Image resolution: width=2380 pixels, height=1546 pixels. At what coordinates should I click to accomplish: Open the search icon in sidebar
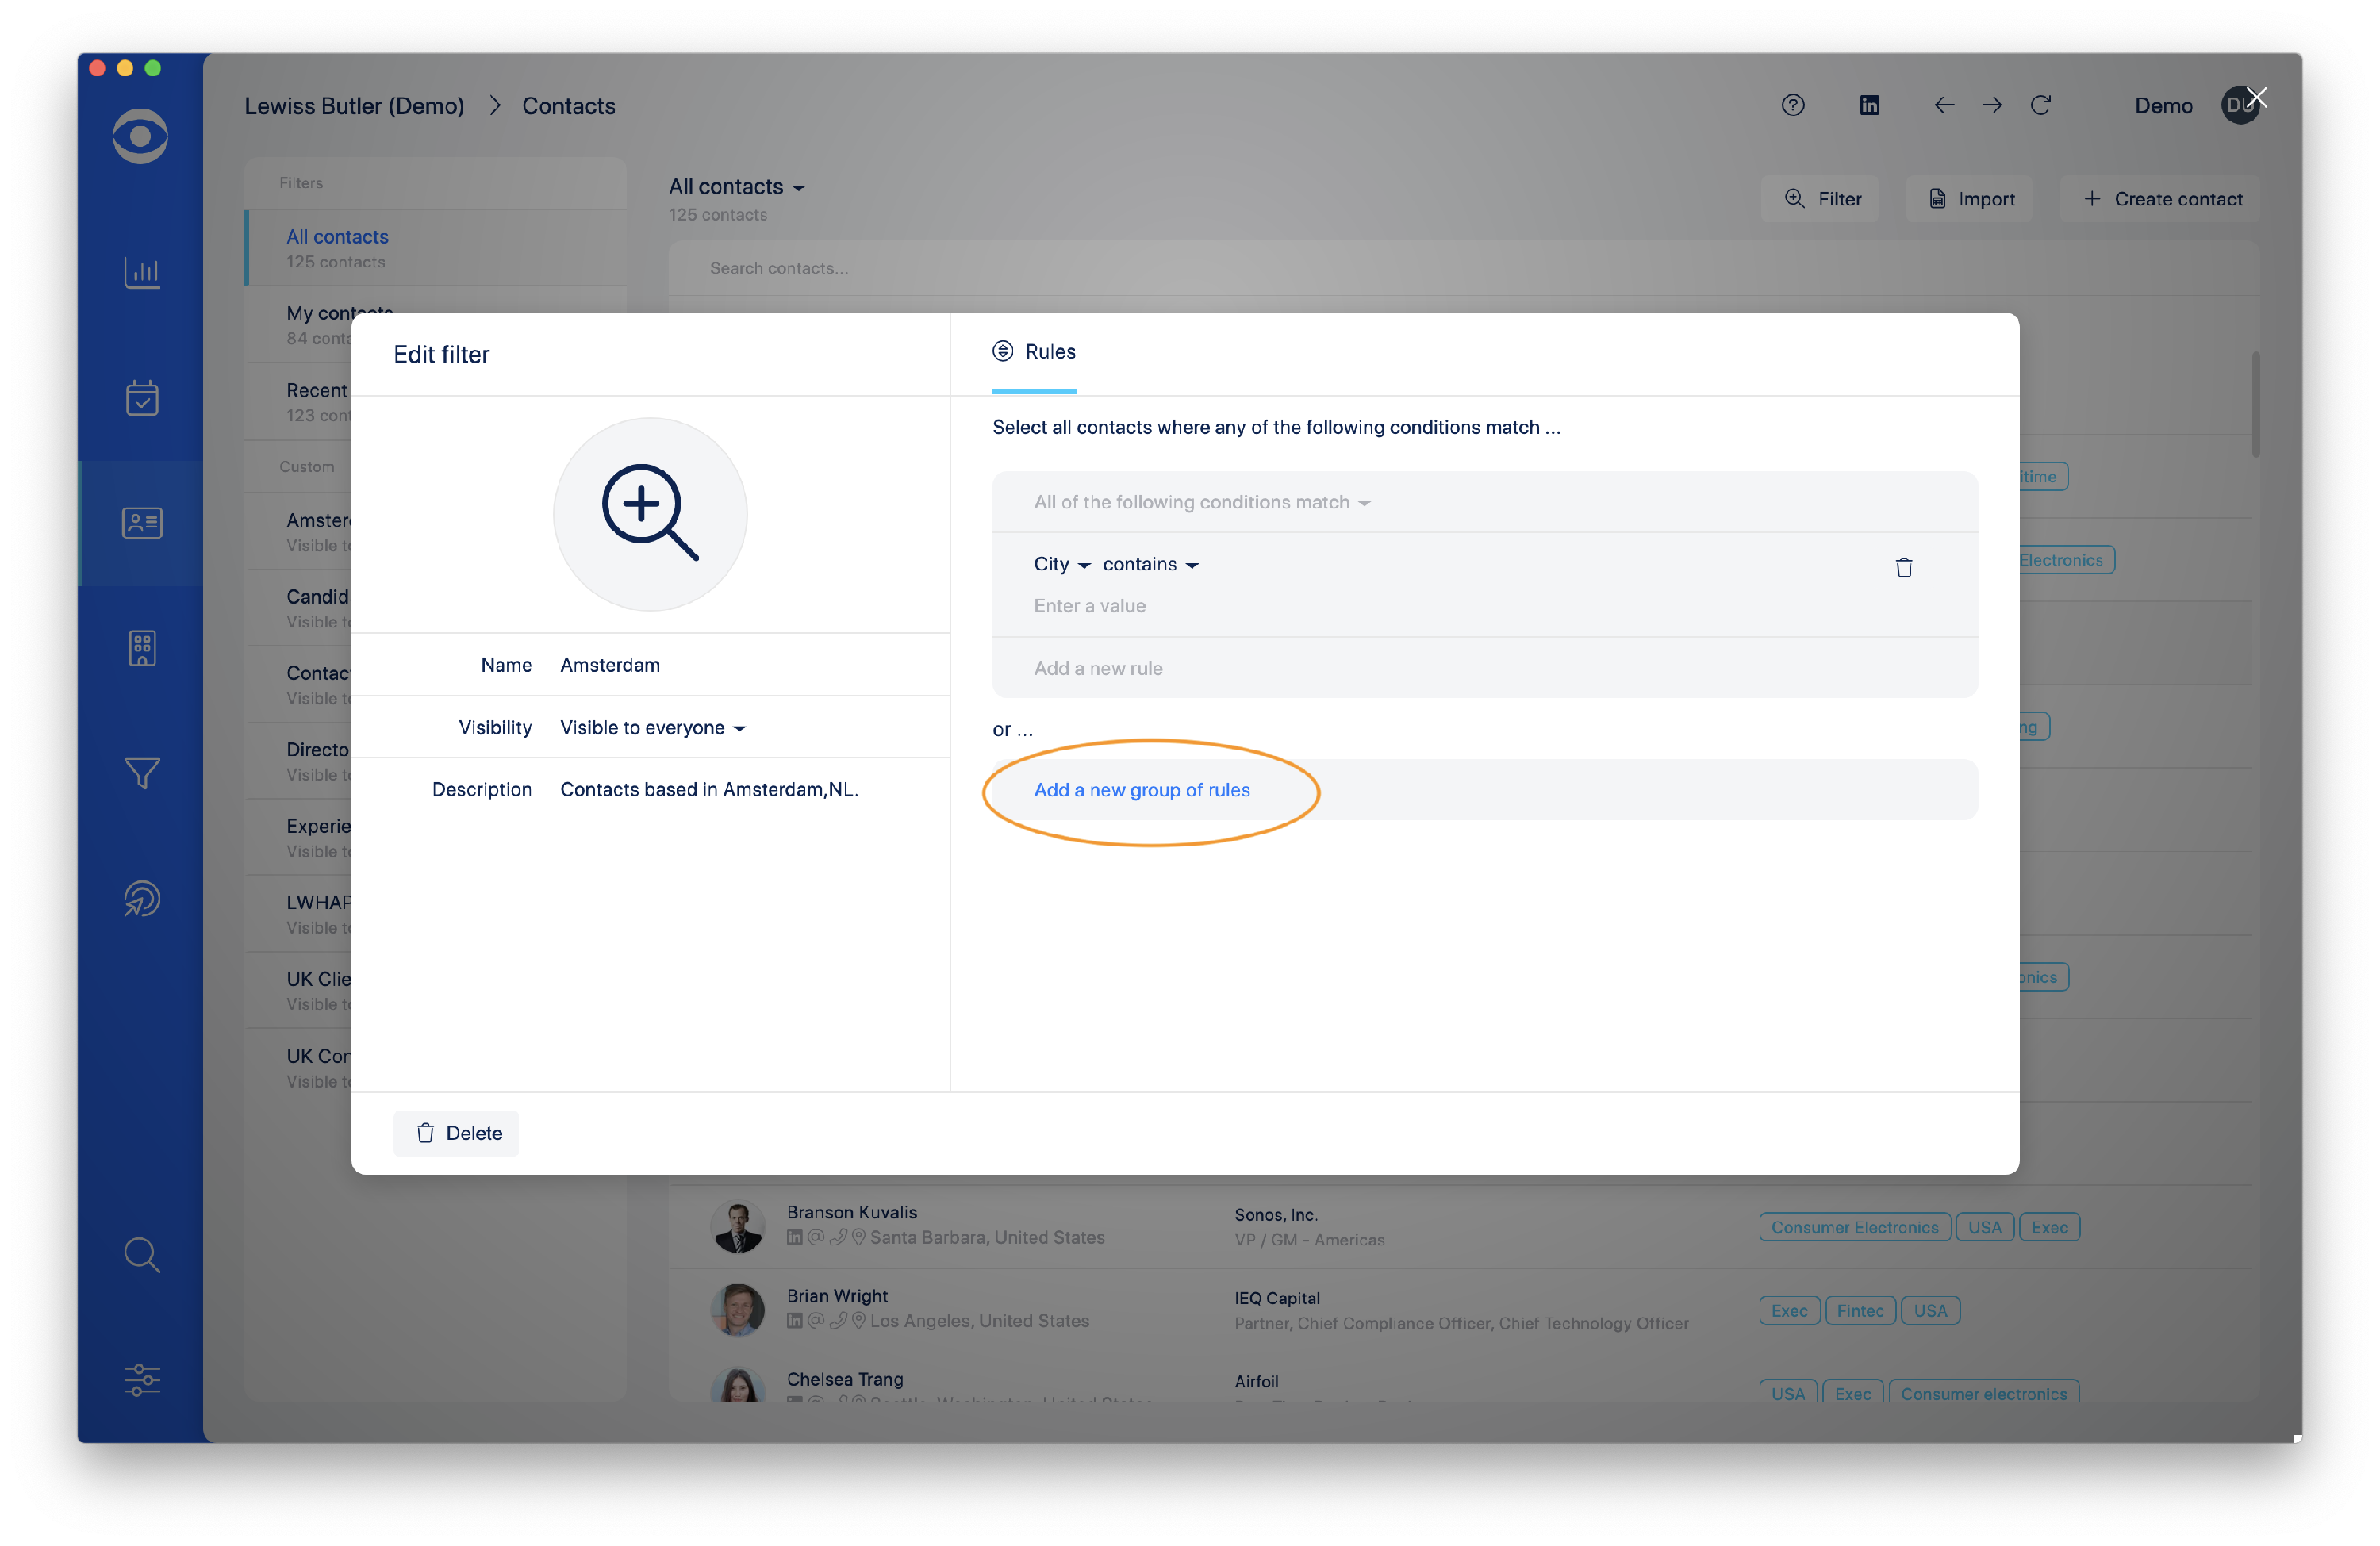coord(142,1254)
